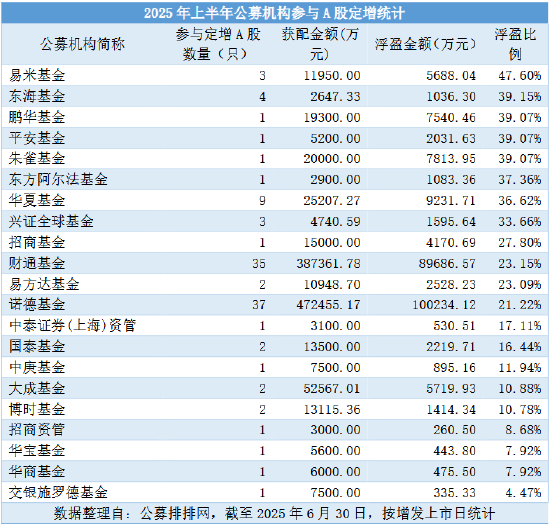Click the '财通基金' row name
Image resolution: width=550 pixels, height=526 pixels.
click(x=37, y=263)
